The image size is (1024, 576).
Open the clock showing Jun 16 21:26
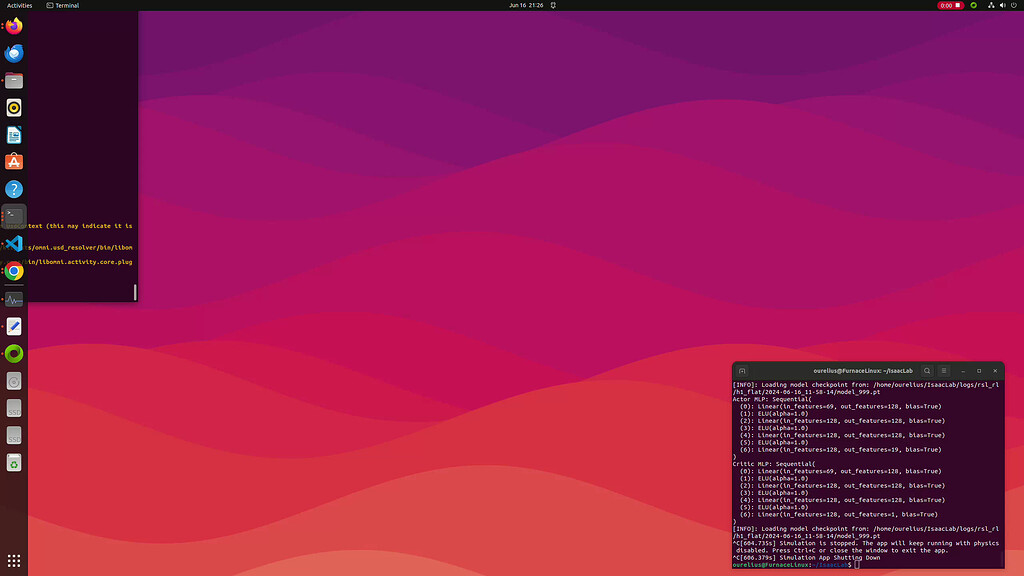[525, 5]
